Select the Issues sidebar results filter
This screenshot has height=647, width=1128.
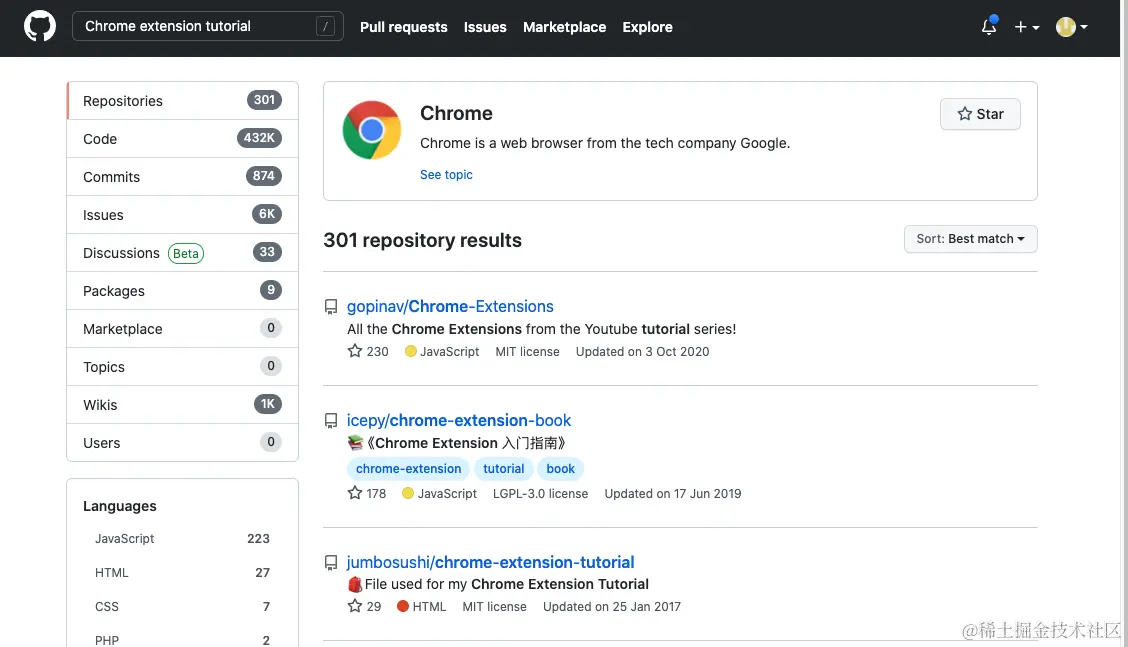tap(182, 215)
